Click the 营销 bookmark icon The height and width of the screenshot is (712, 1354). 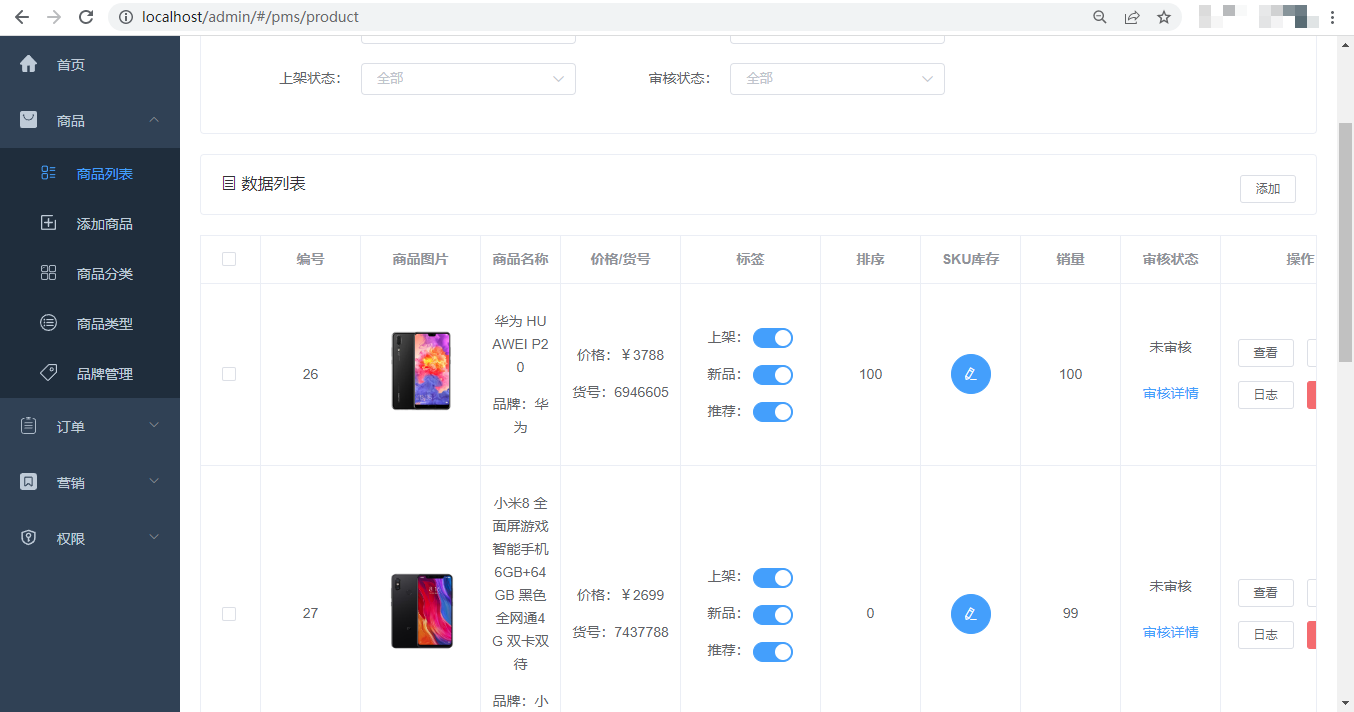(x=28, y=482)
